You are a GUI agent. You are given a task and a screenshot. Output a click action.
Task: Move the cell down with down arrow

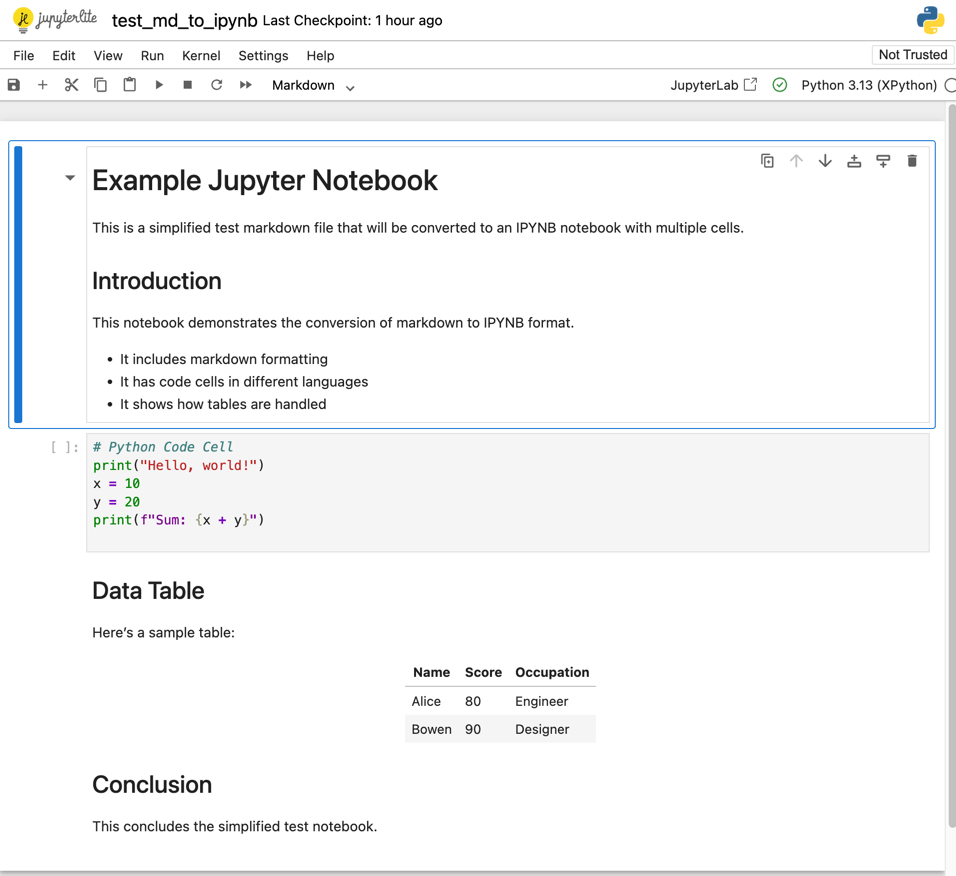(x=825, y=161)
